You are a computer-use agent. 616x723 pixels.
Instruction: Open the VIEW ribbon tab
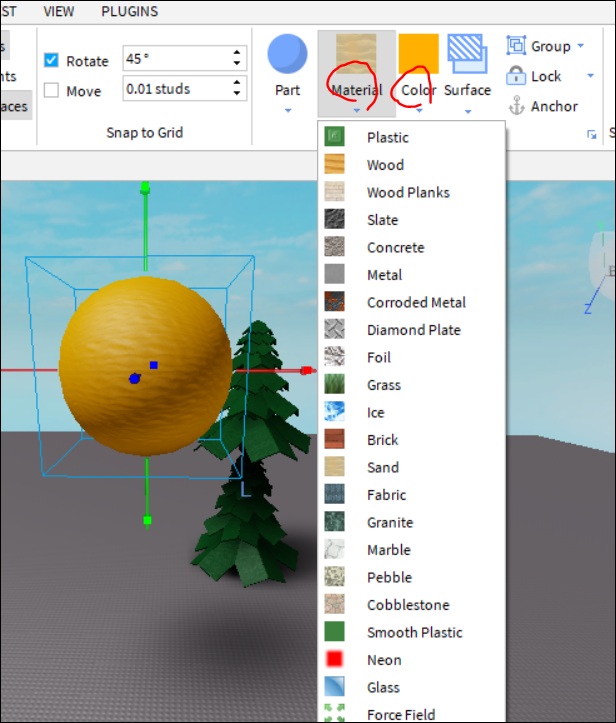click(x=59, y=12)
